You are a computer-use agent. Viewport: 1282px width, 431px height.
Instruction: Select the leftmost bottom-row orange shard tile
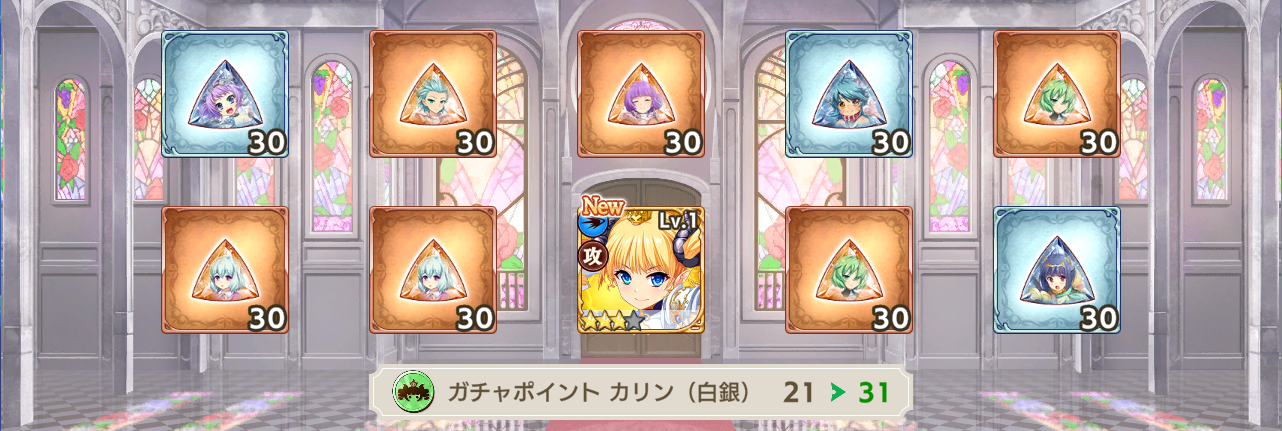[225, 270]
